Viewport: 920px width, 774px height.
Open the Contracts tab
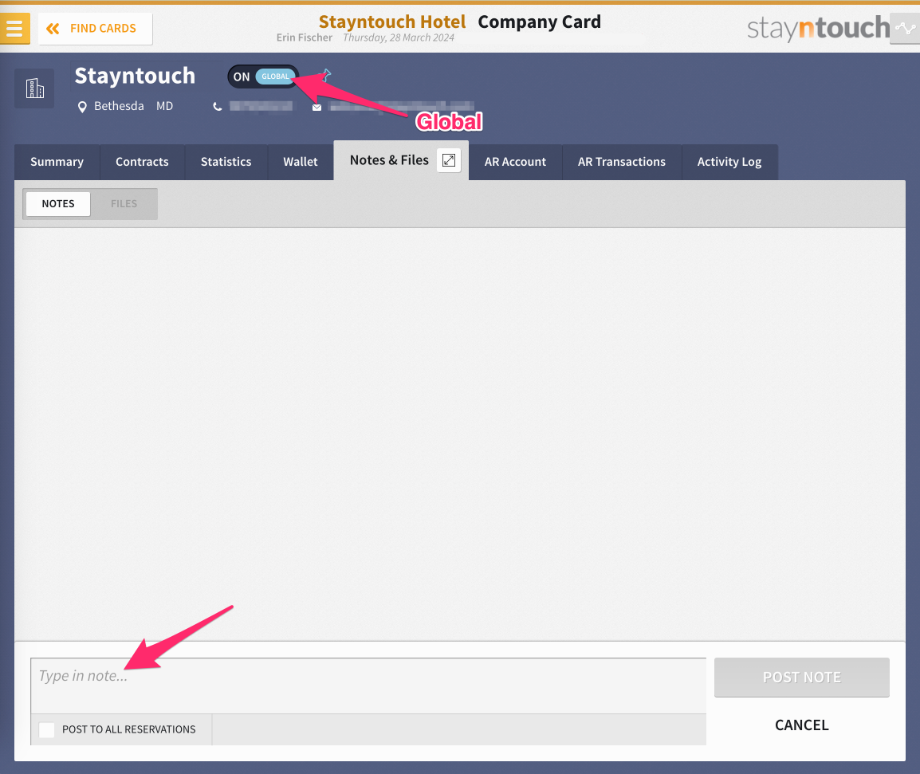pos(142,162)
